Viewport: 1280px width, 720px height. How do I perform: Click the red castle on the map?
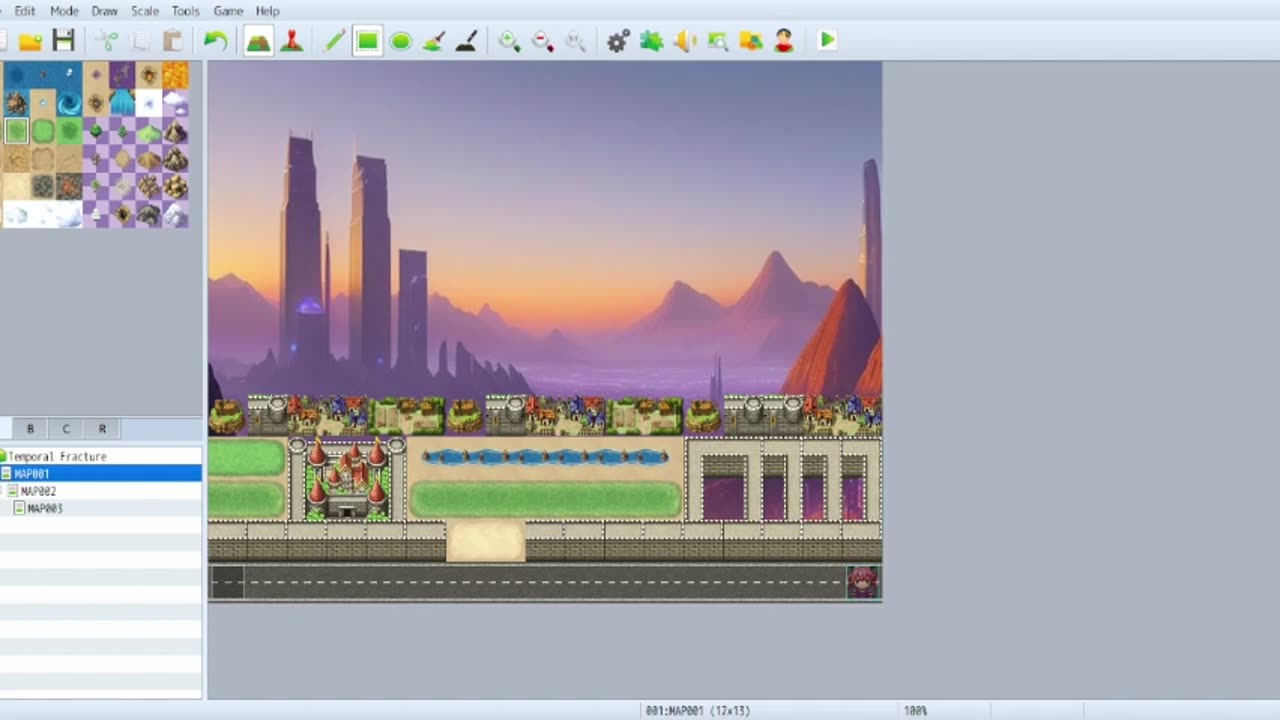(x=347, y=478)
